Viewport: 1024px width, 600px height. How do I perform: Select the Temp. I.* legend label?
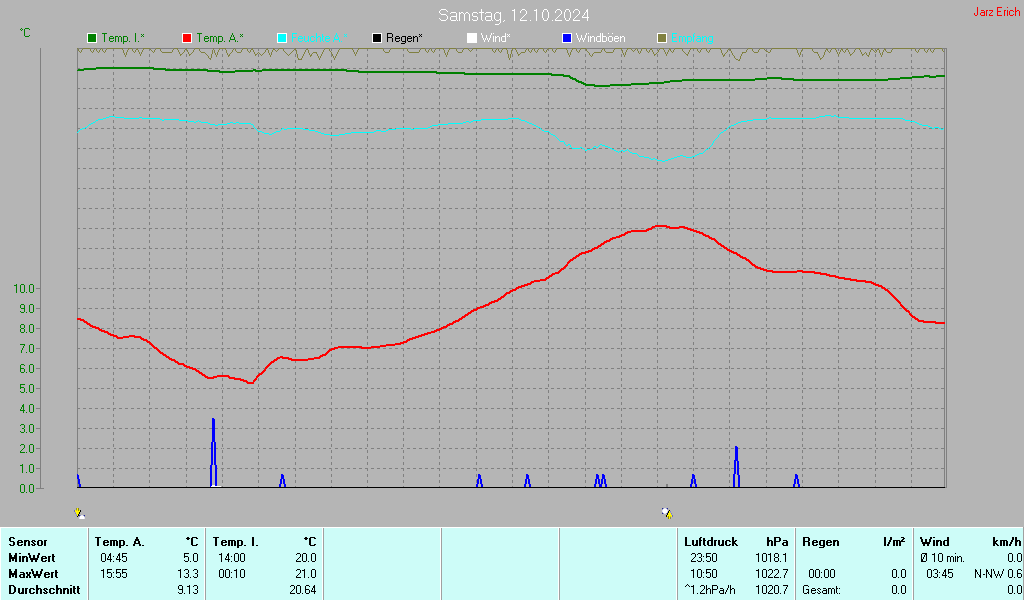pos(123,39)
